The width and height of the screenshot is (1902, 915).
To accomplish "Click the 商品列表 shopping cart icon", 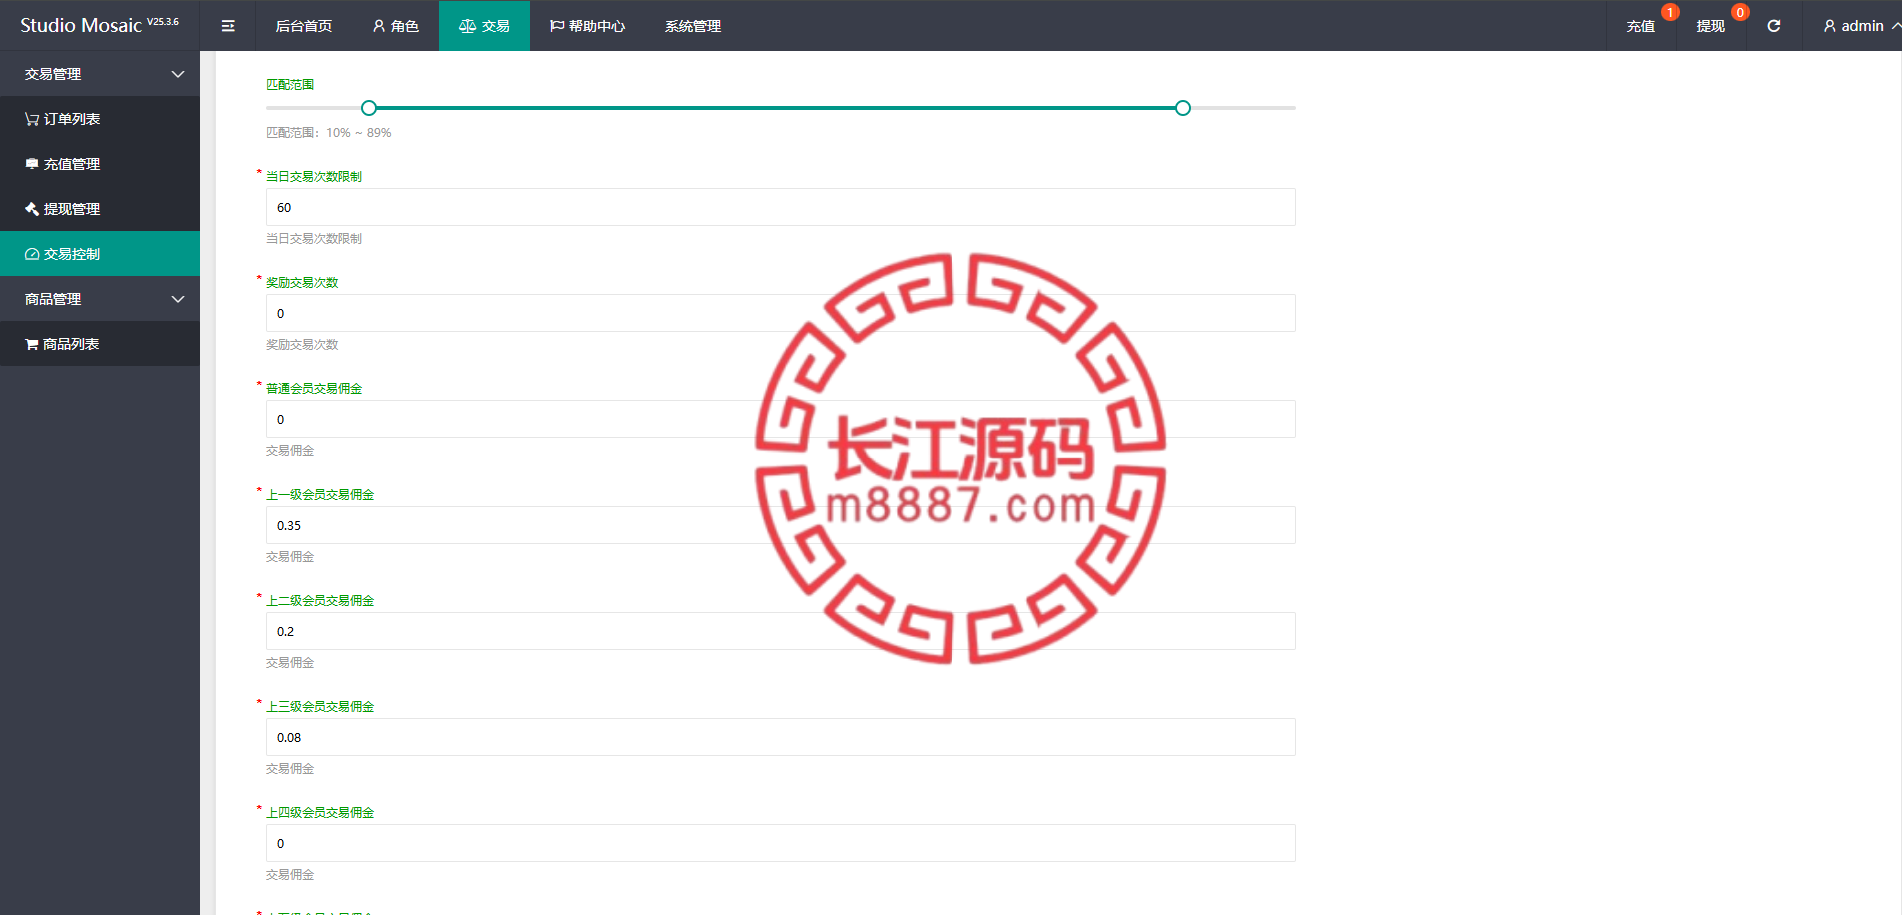I will [x=32, y=344].
